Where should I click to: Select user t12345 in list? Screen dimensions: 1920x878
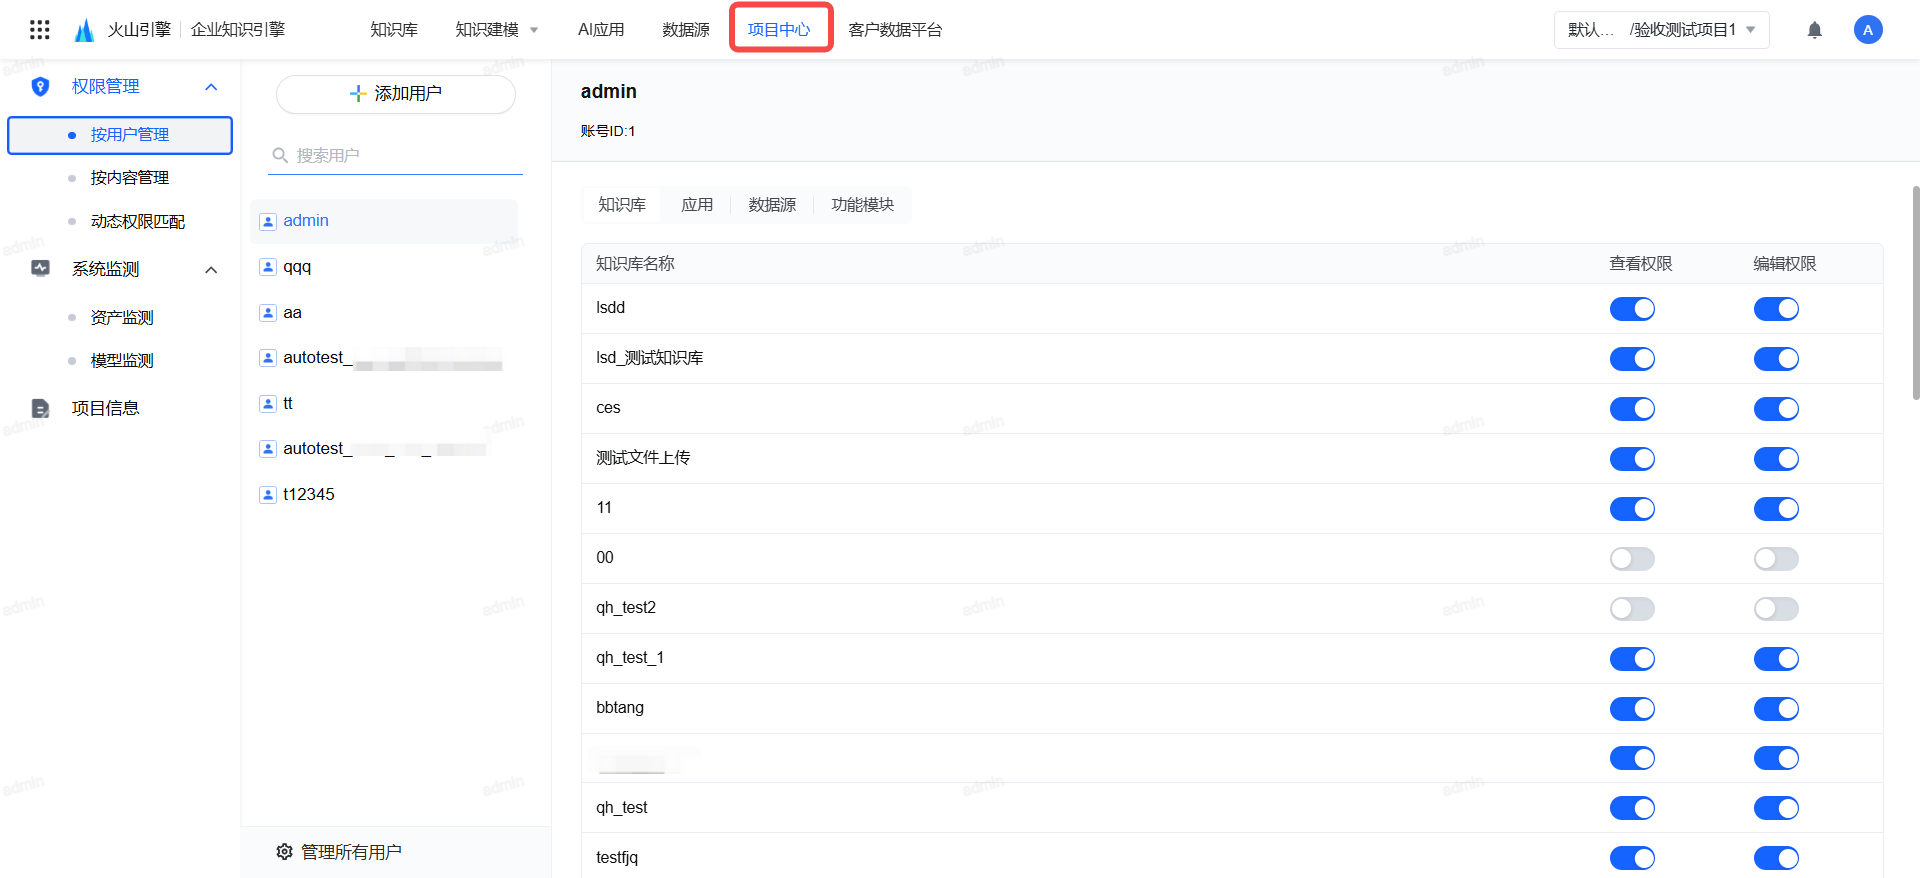pyautogui.click(x=384, y=495)
